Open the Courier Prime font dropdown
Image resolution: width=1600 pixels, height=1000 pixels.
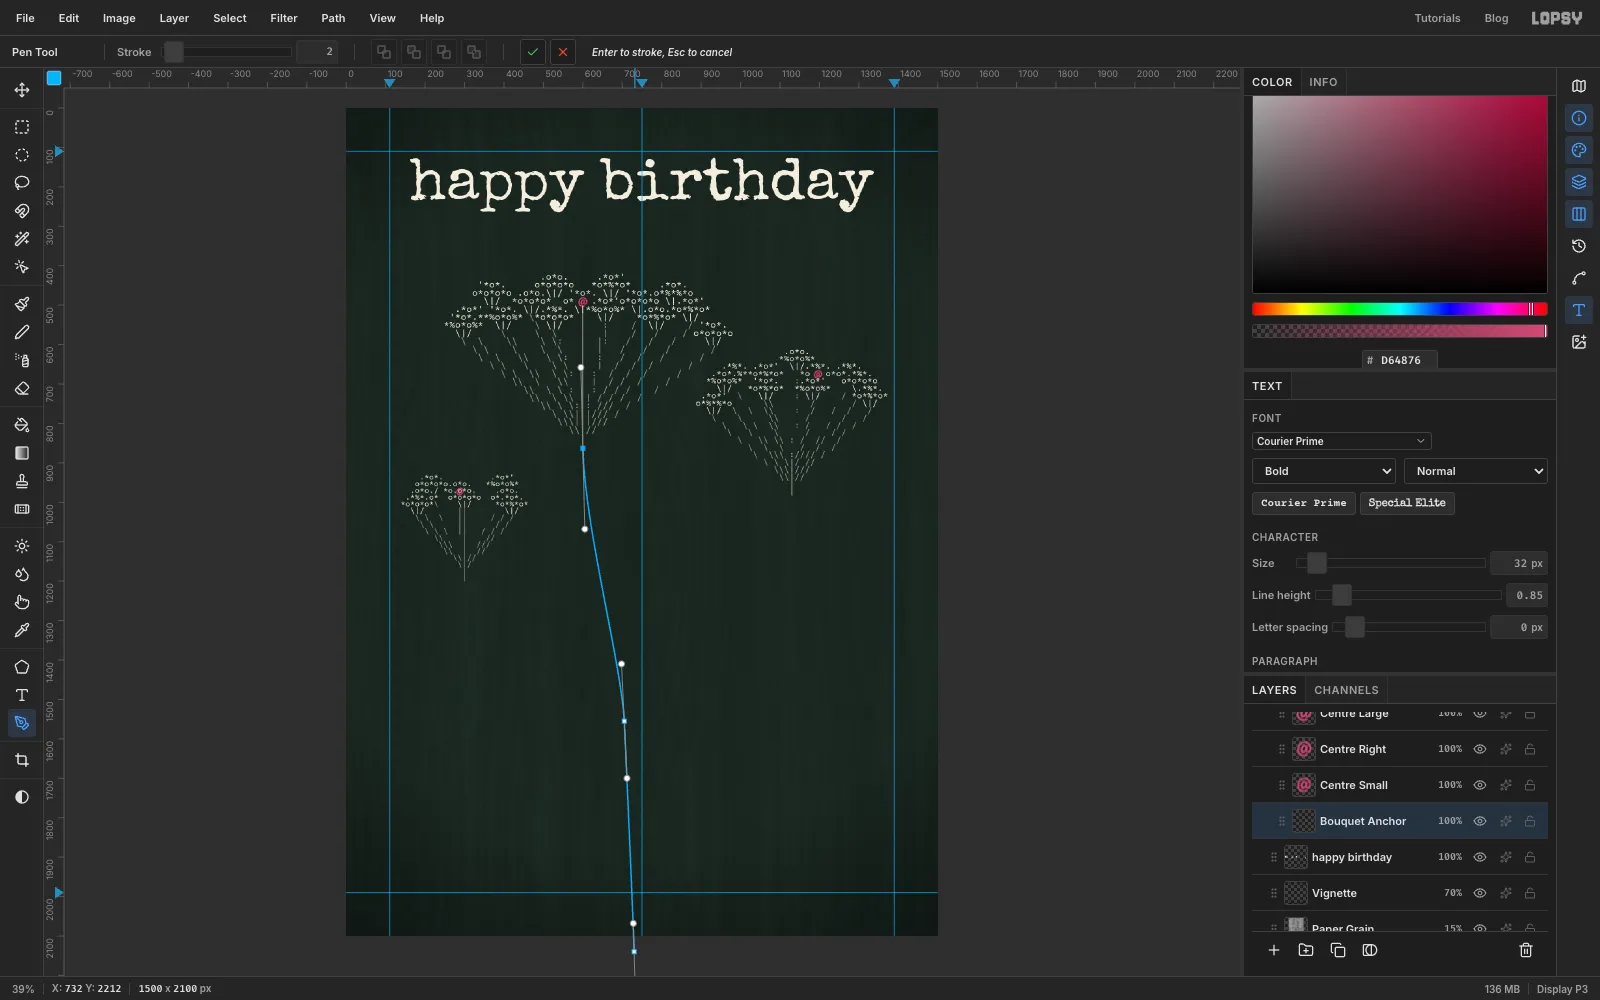coord(1341,441)
